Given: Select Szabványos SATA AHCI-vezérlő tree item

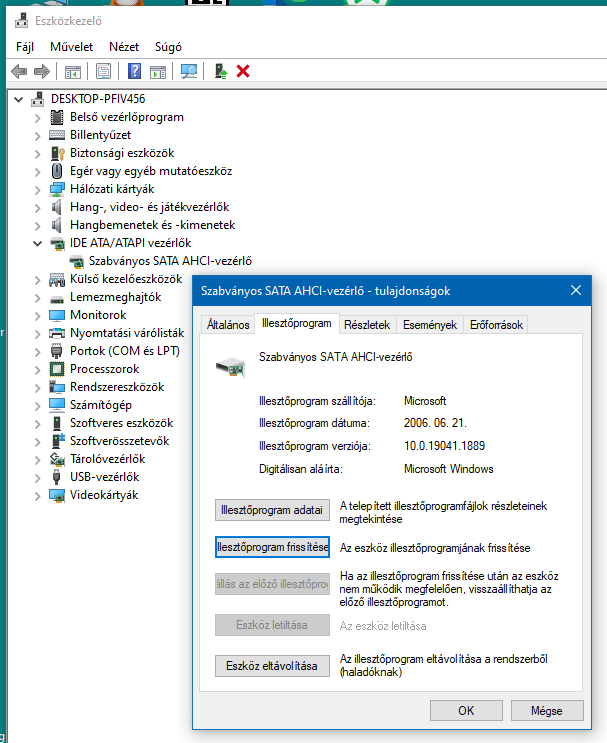Looking at the screenshot, I should click(x=170, y=261).
